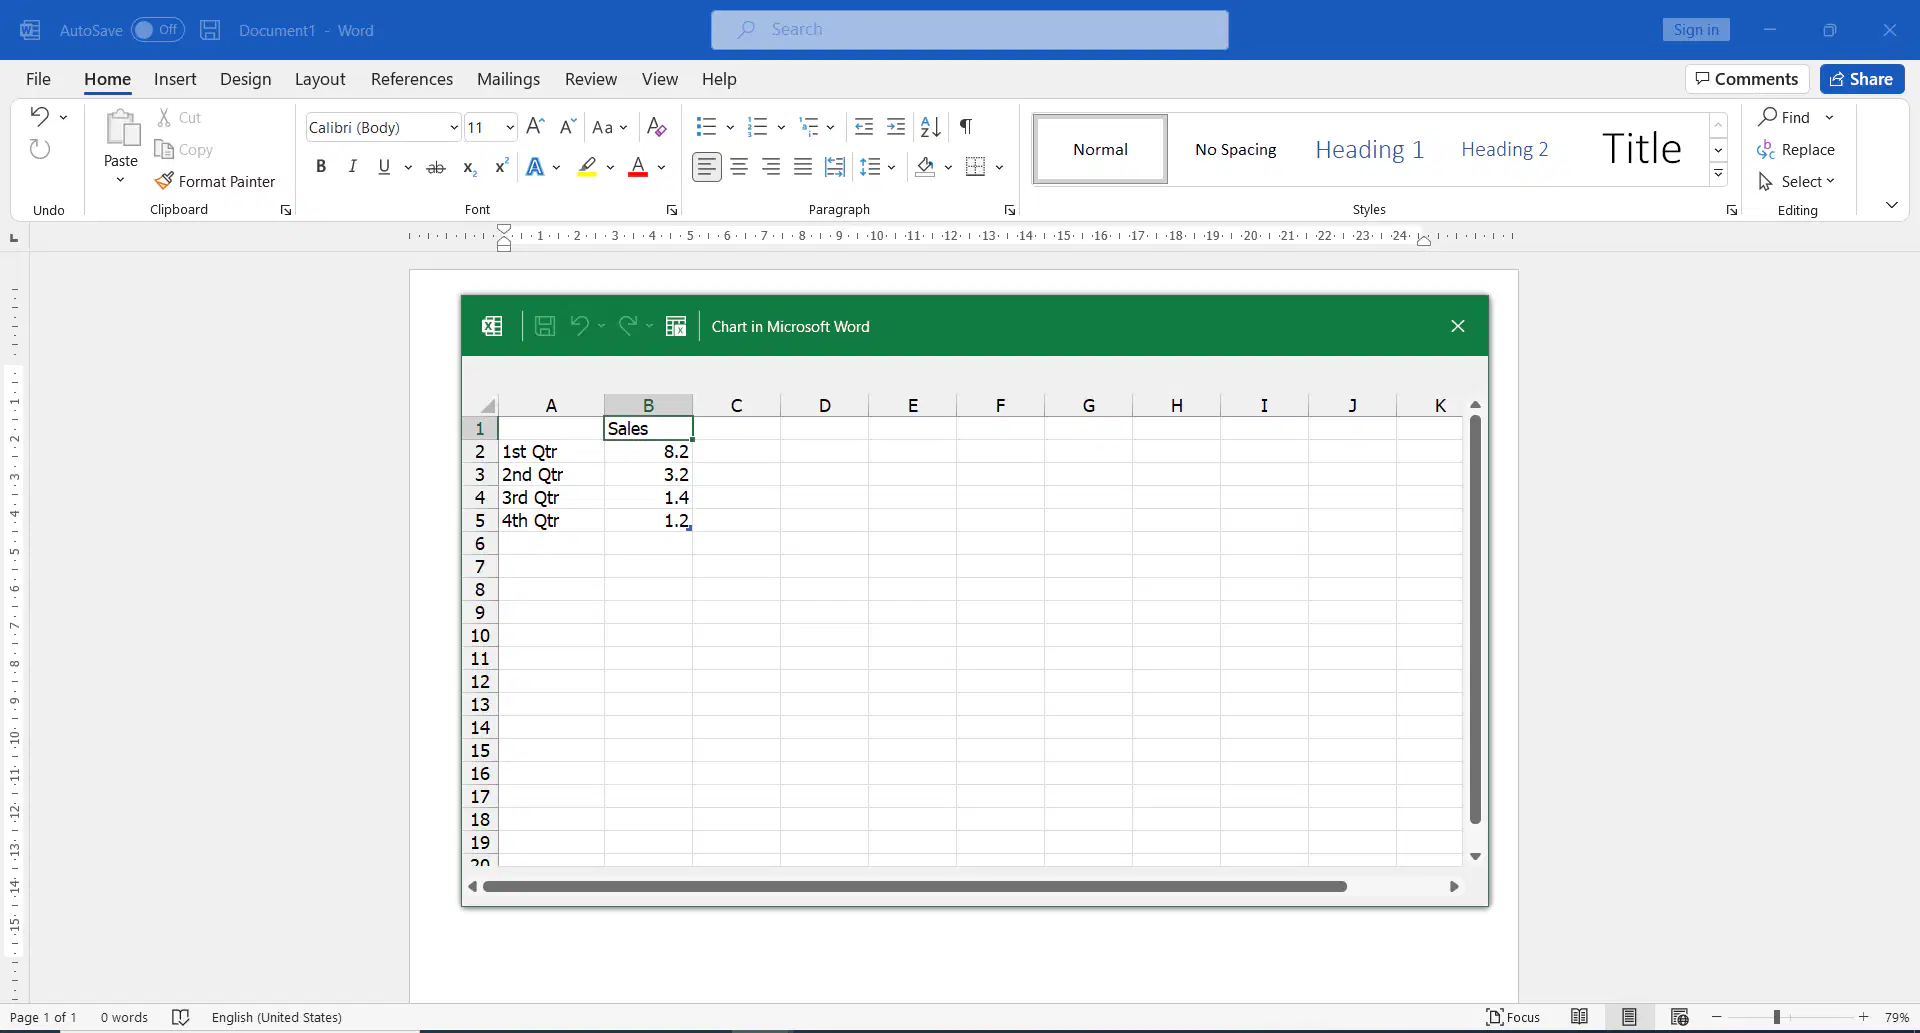Adjust the zoom slider handle
Screen dimensions: 1920x1033
coord(1777,1017)
